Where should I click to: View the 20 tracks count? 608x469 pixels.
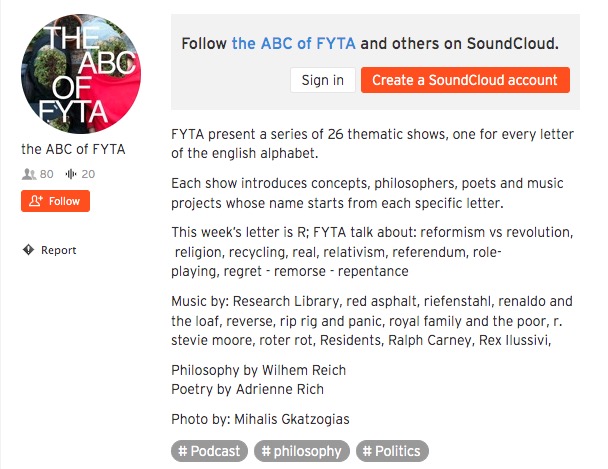tap(88, 174)
